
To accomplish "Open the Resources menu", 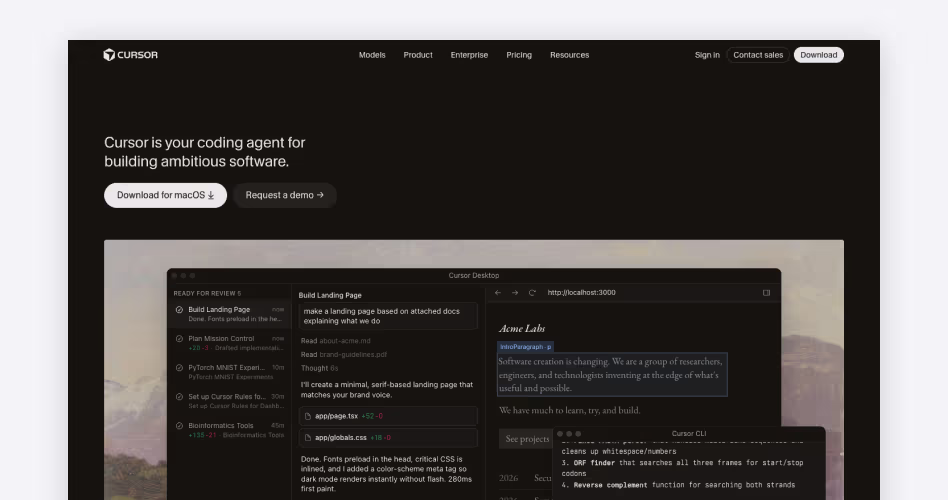I will [570, 55].
